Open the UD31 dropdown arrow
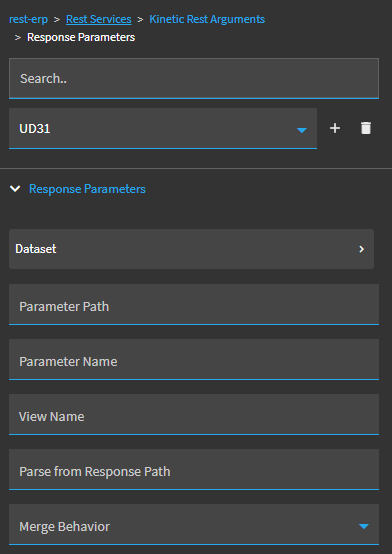The width and height of the screenshot is (392, 554). 302,130
